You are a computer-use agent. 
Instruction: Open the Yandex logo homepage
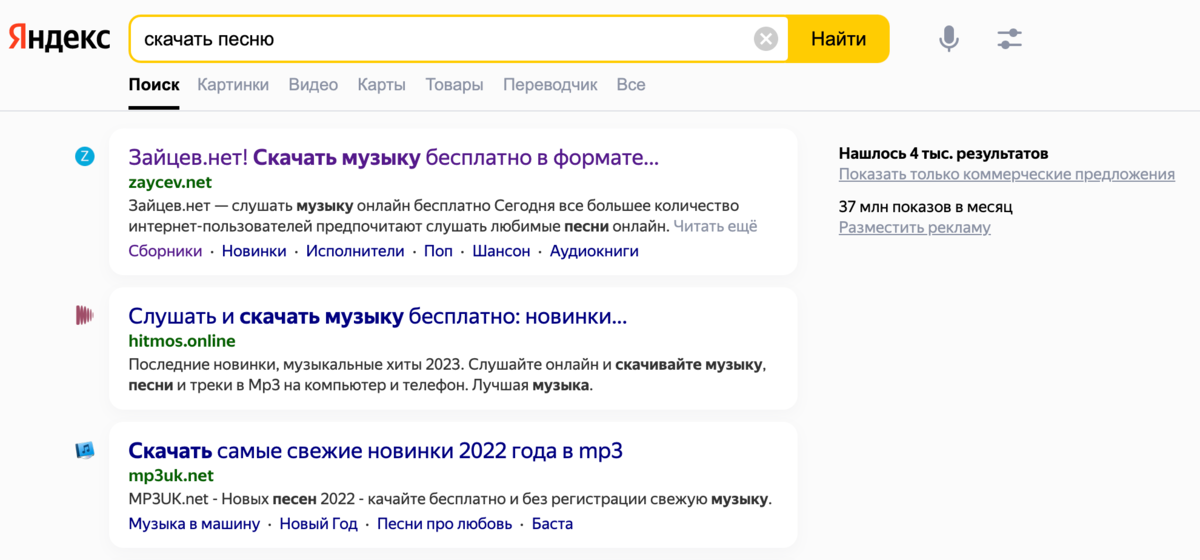[60, 39]
